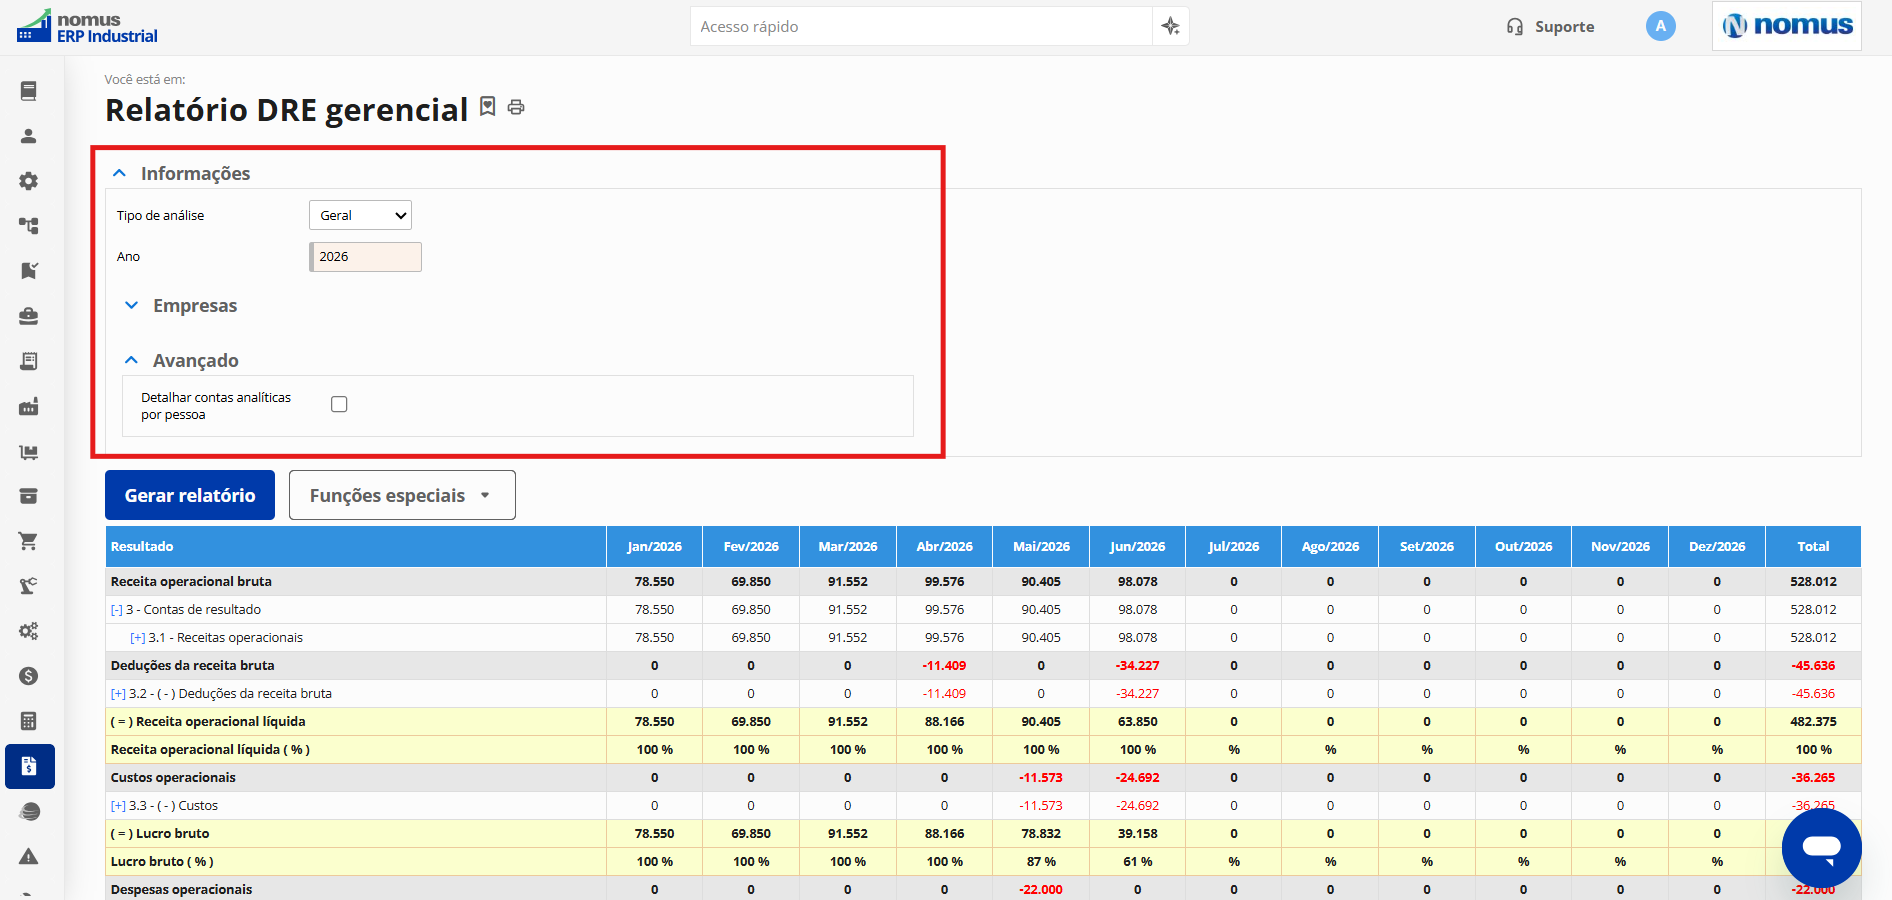Image resolution: width=1892 pixels, height=900 pixels.
Task: Expand 3.2 Deduções da receita bruta row
Action: coord(118,694)
